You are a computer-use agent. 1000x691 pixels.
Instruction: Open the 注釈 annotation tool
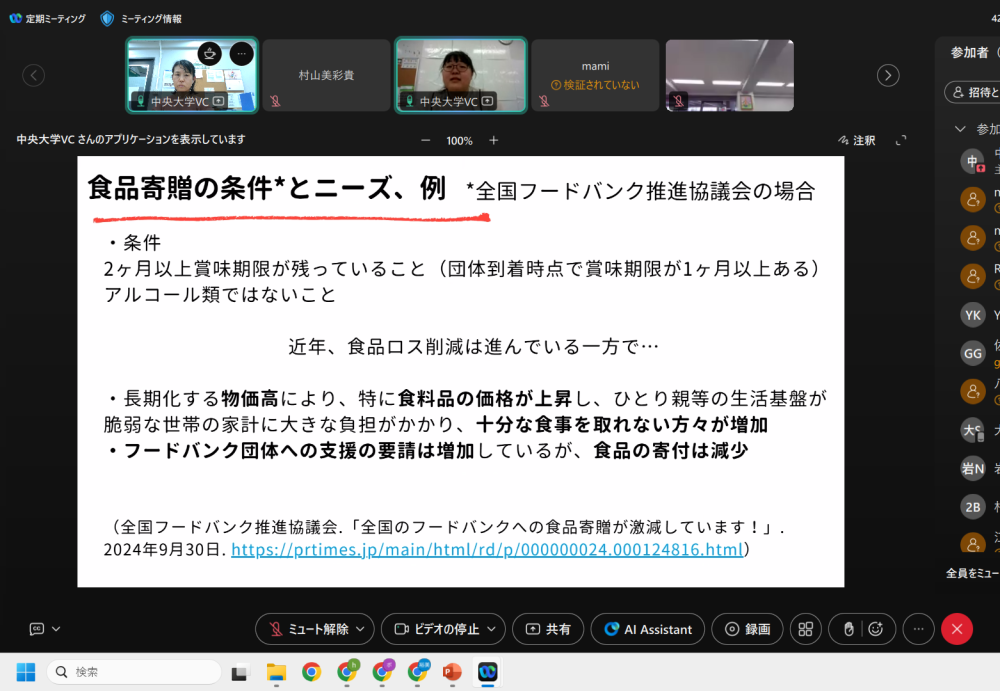tap(856, 141)
